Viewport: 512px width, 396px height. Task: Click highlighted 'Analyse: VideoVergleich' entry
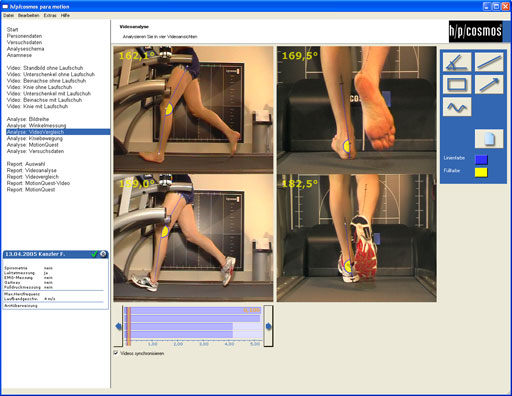click(x=58, y=132)
